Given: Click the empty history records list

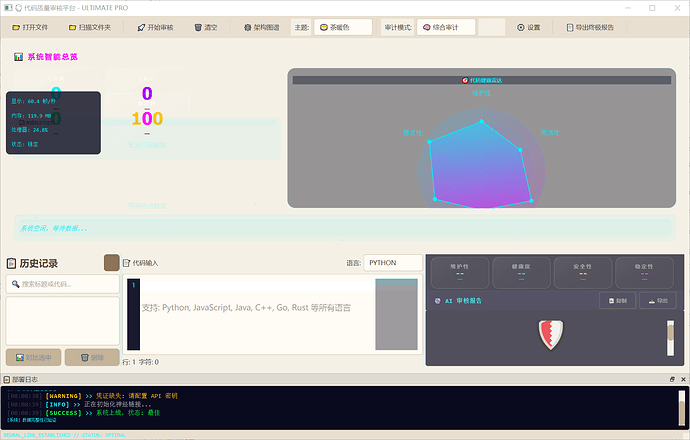Looking at the screenshot, I should [x=62, y=321].
